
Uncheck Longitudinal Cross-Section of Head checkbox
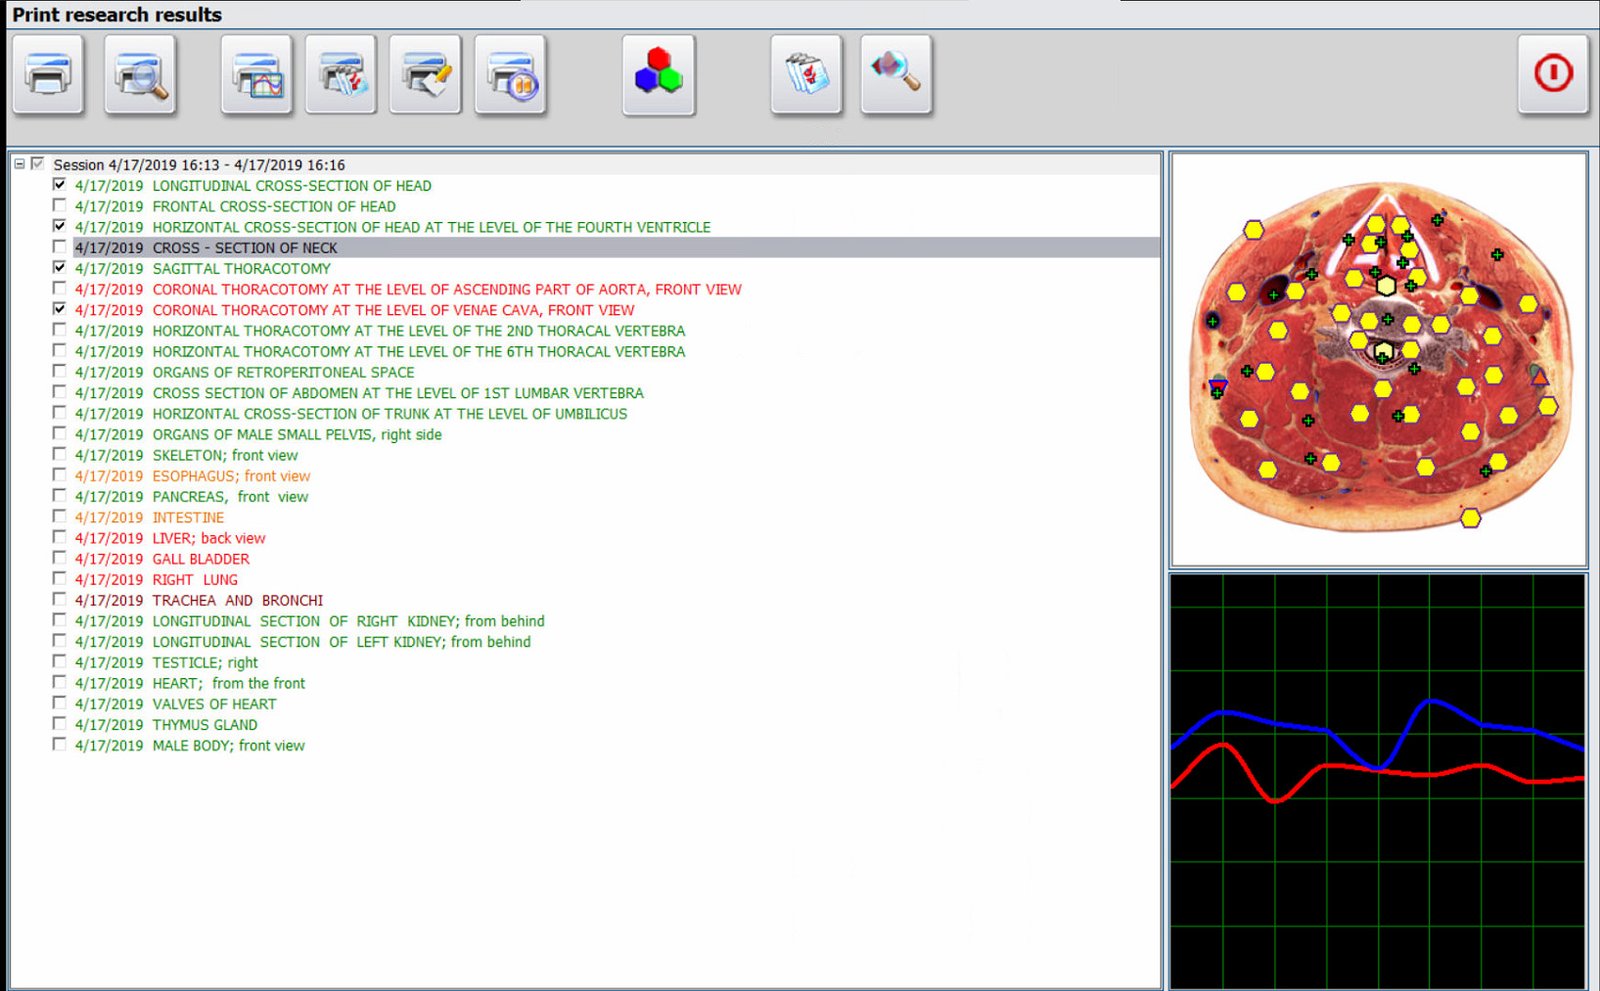[59, 185]
